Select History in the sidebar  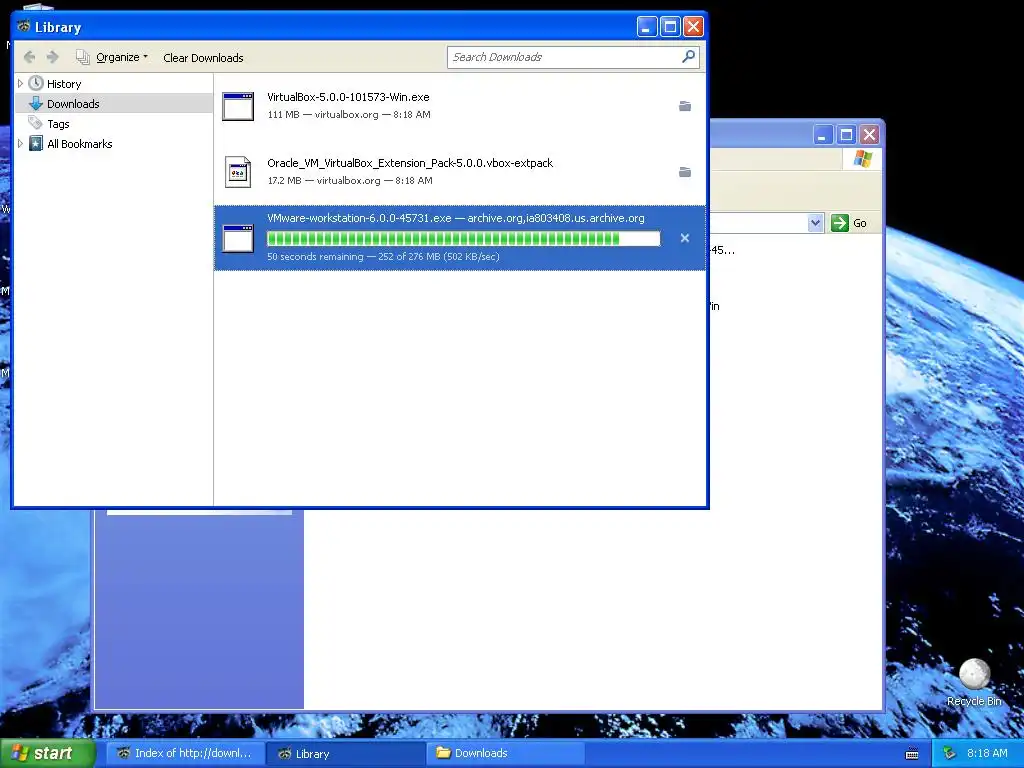(64, 84)
